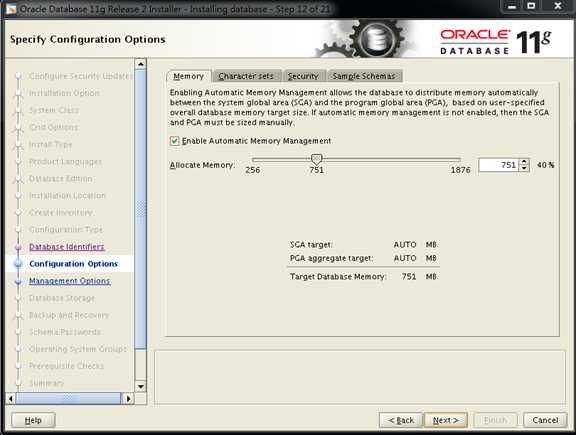Click the horizontal scrollbar thumb under step list

coord(68,398)
